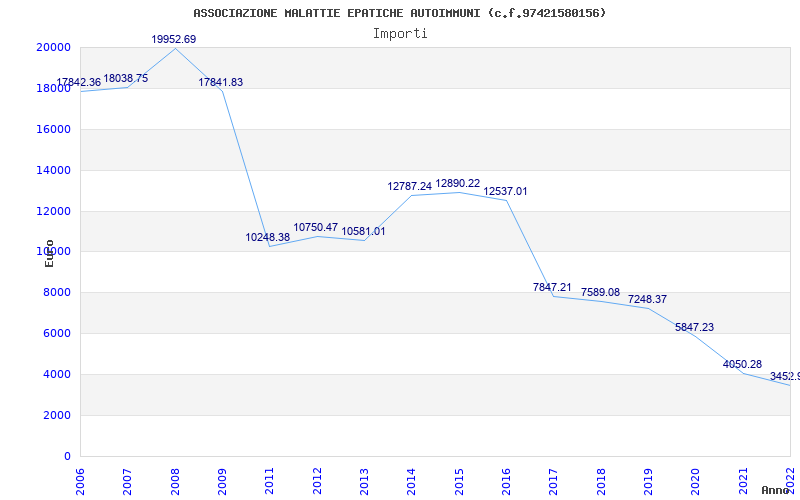The image size is (800, 500).
Task: Click y-axis tick label 12000
Action: tap(53, 211)
